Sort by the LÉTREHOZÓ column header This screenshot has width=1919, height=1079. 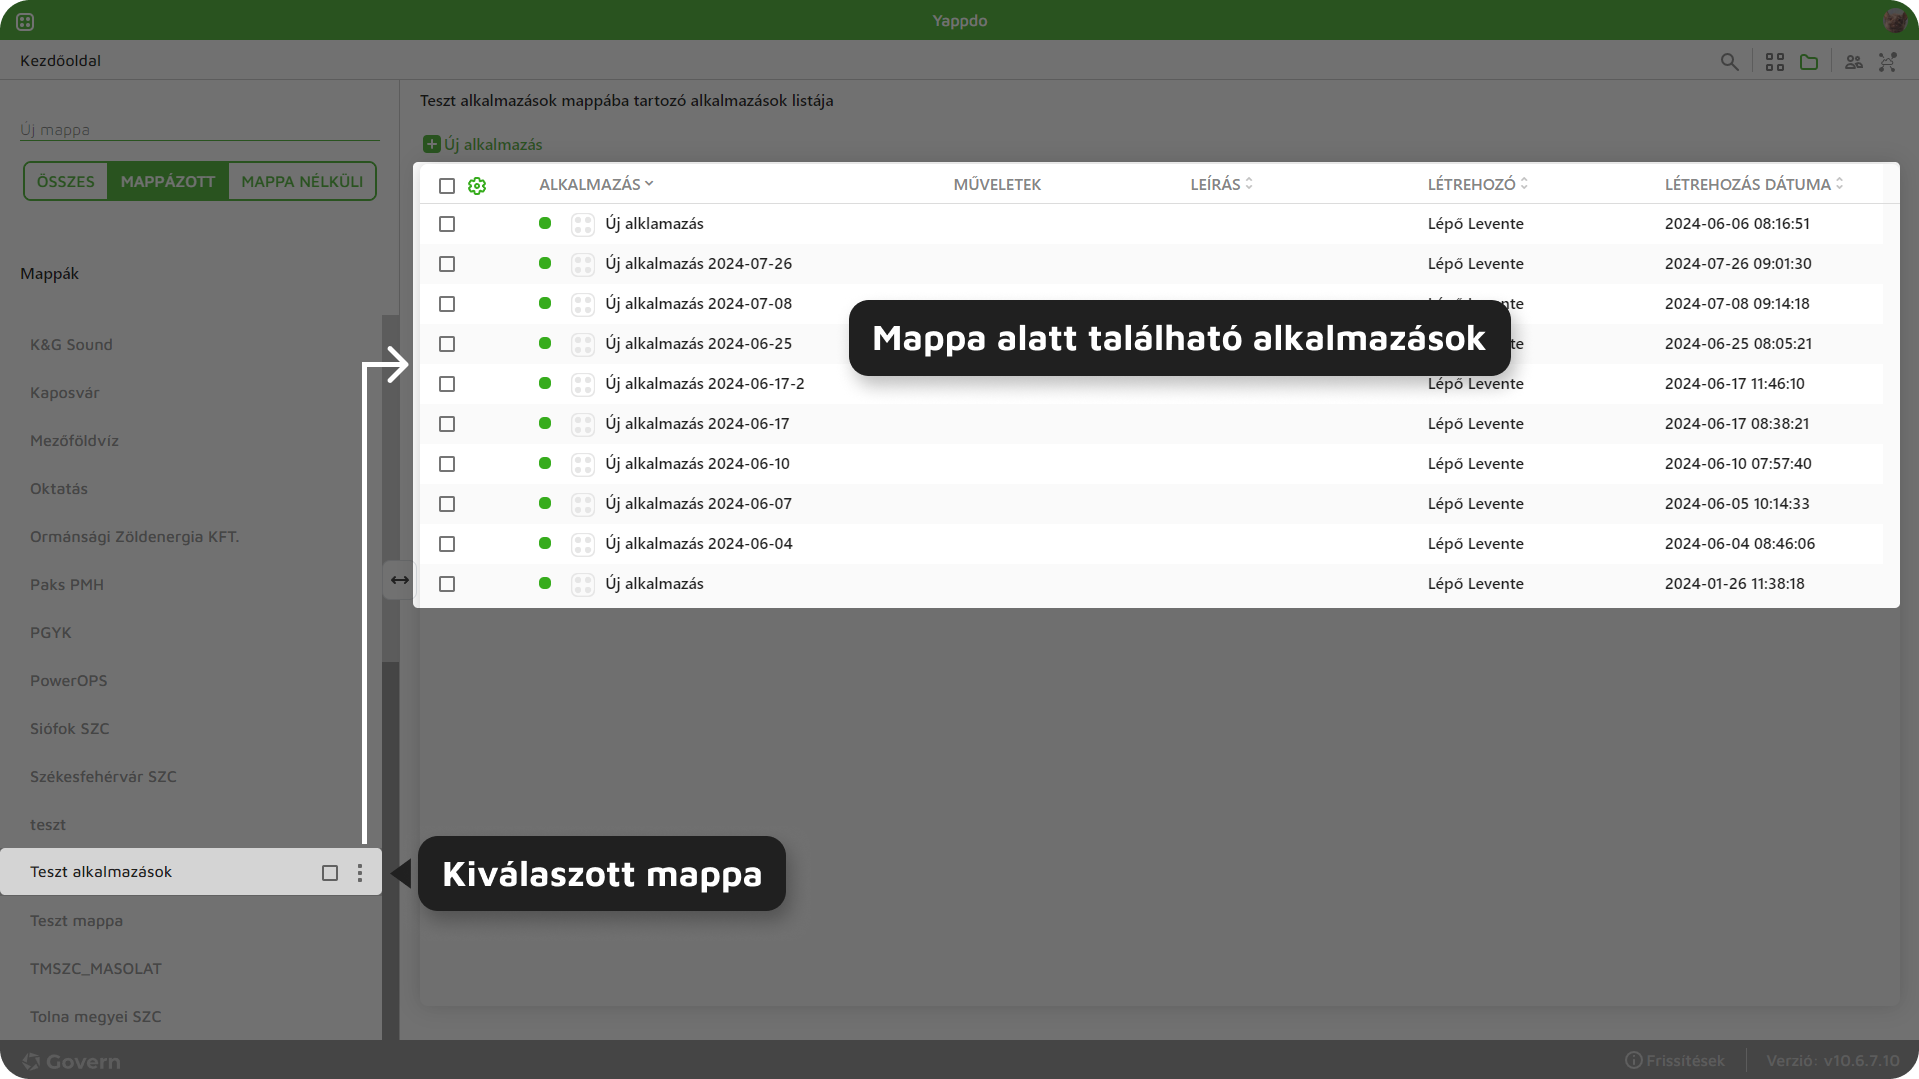point(1477,184)
